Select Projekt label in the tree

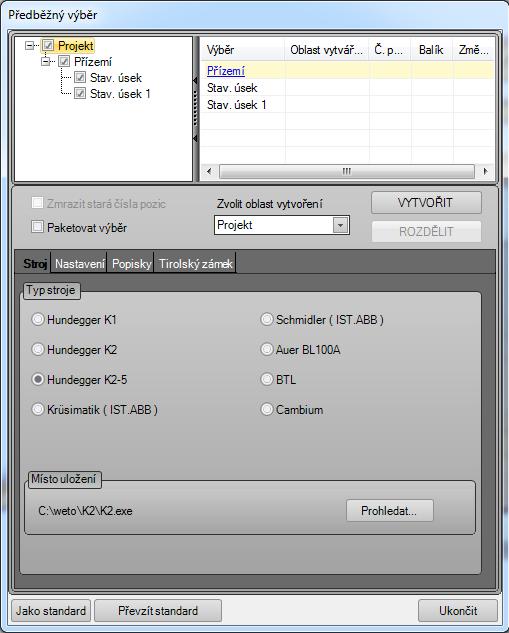pos(76,46)
